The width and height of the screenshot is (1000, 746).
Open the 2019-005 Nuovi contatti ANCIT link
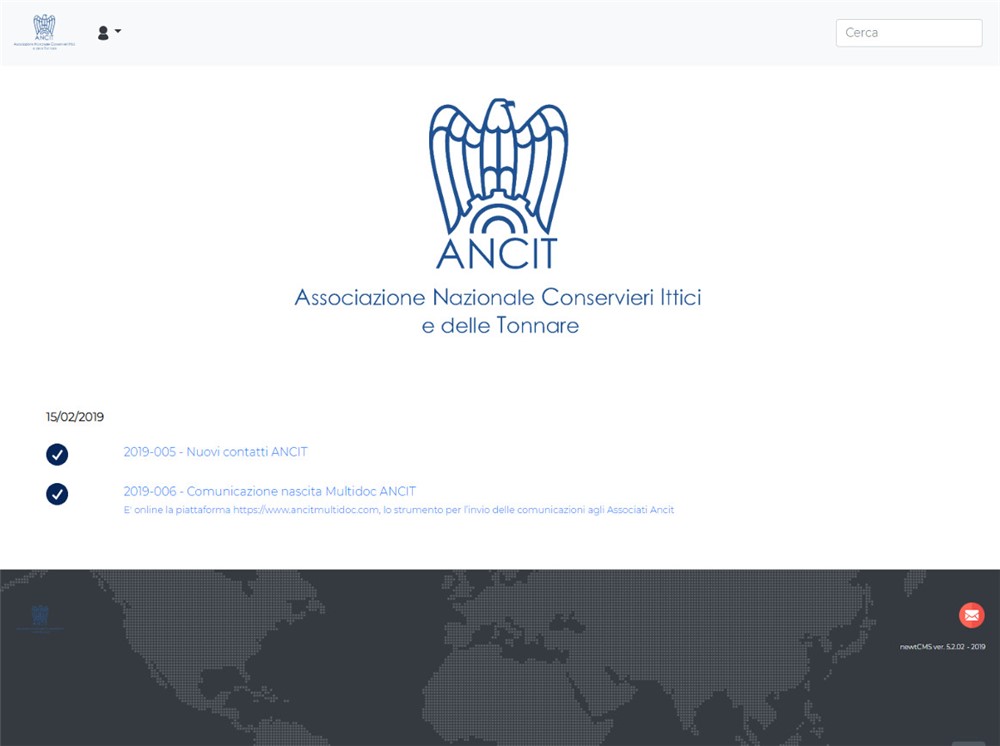(216, 451)
